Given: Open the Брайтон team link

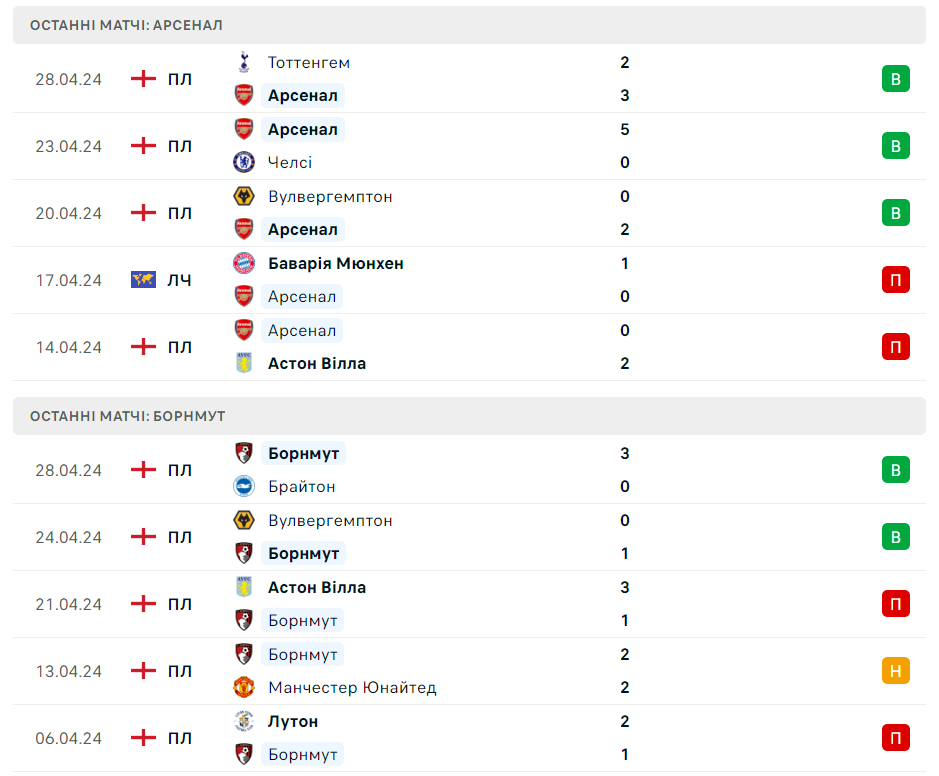Looking at the screenshot, I should coord(301,486).
